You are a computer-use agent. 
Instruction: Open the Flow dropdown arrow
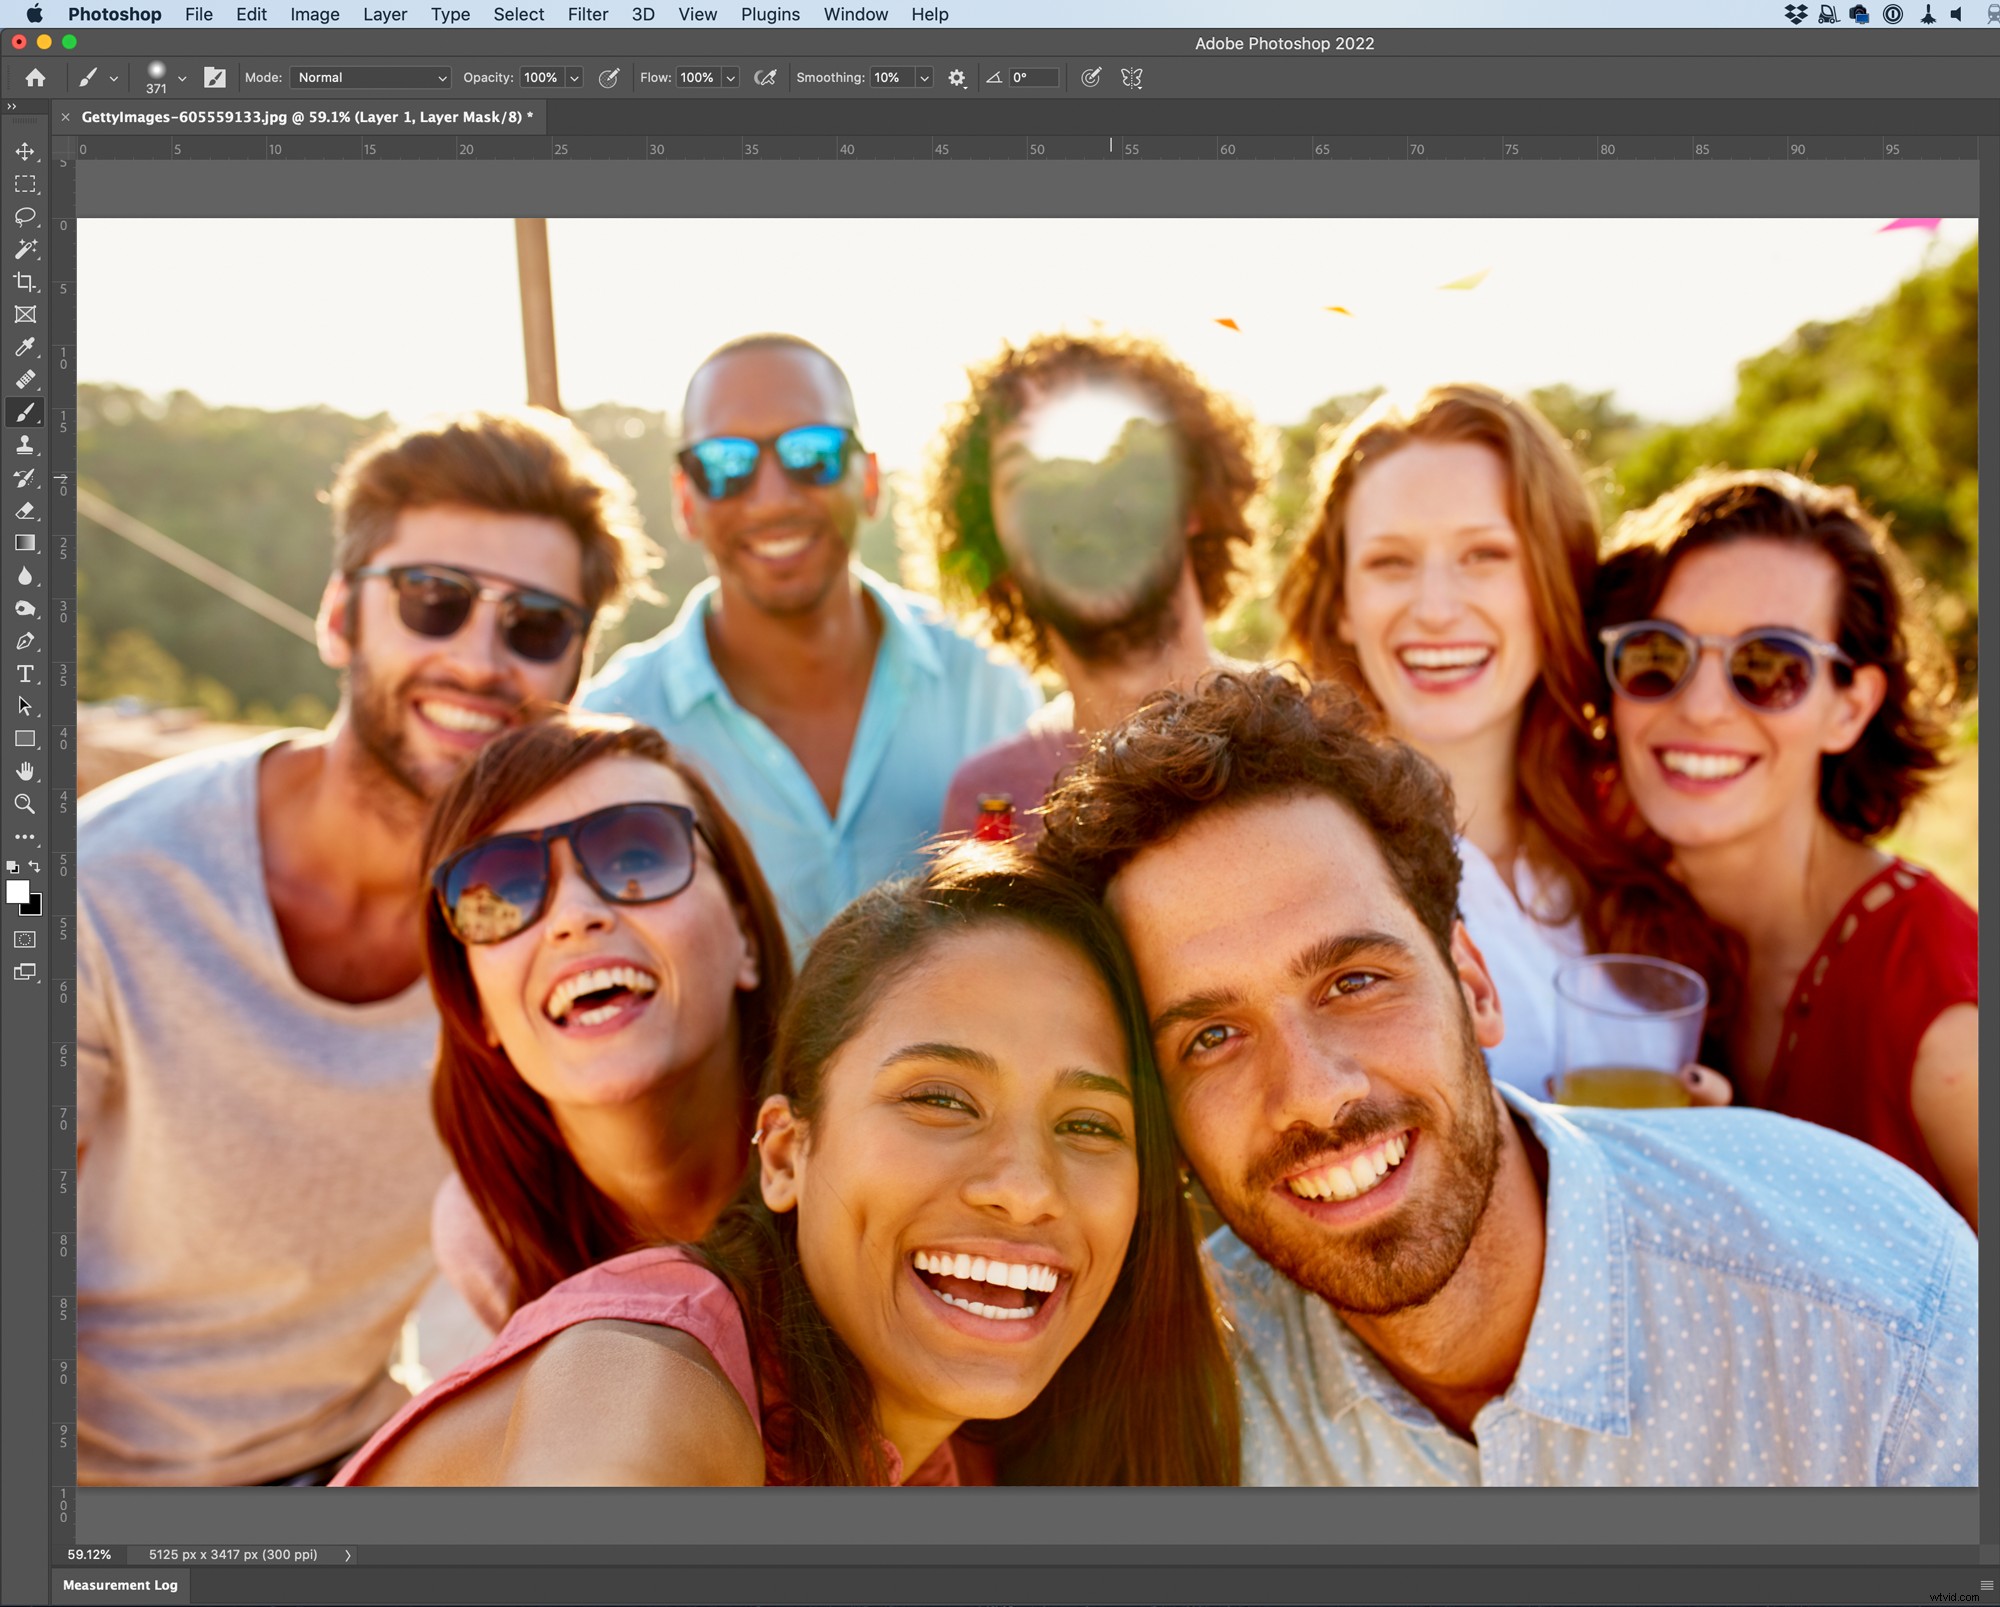731,77
